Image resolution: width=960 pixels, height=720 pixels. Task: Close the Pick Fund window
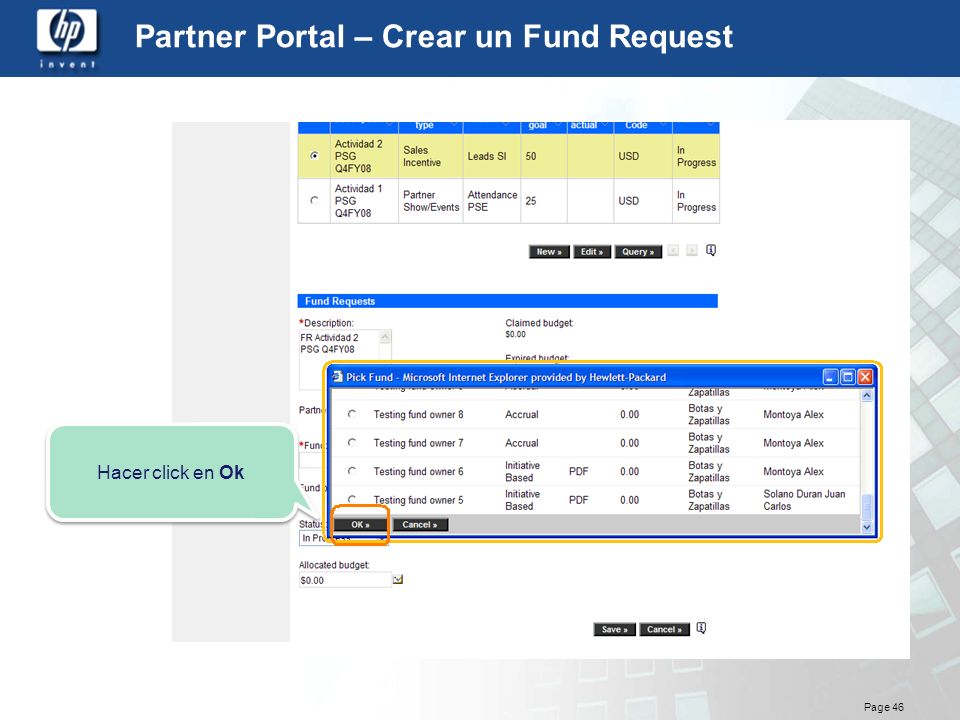click(x=864, y=377)
